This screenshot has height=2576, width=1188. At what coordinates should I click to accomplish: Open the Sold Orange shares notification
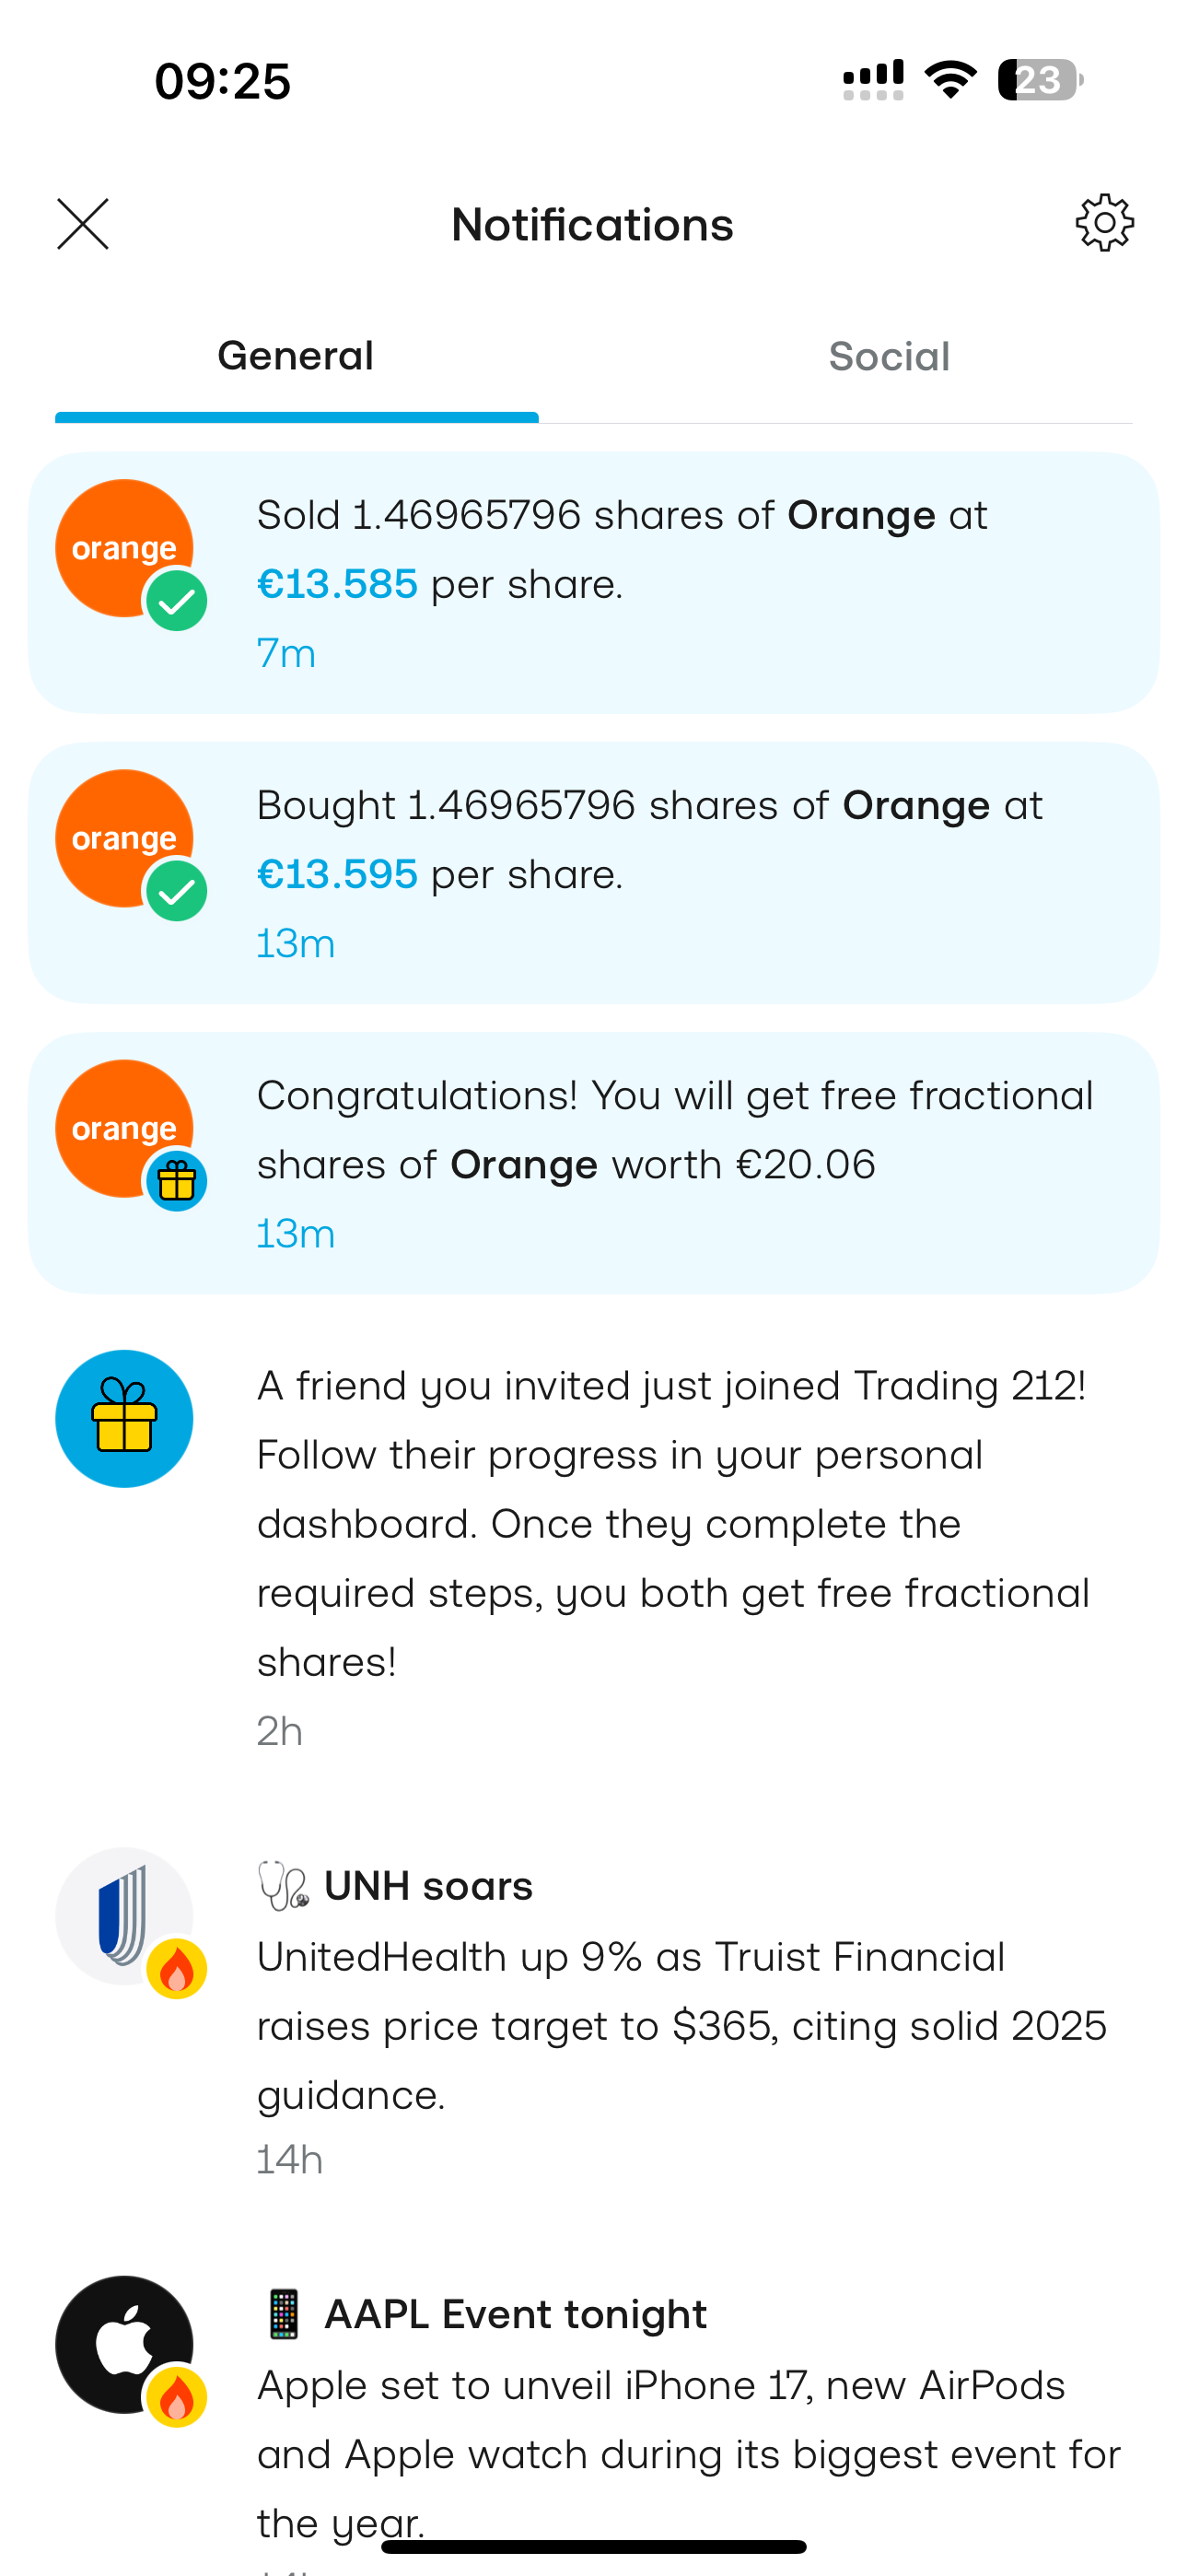coord(594,582)
